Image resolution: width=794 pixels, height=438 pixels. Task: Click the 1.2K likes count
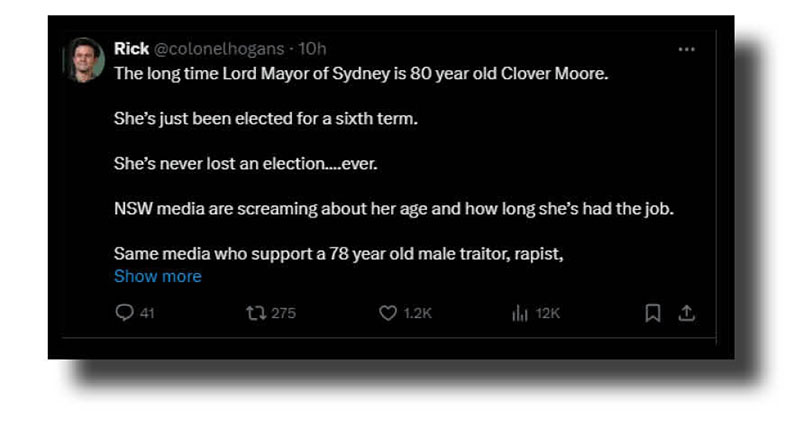pos(417,313)
